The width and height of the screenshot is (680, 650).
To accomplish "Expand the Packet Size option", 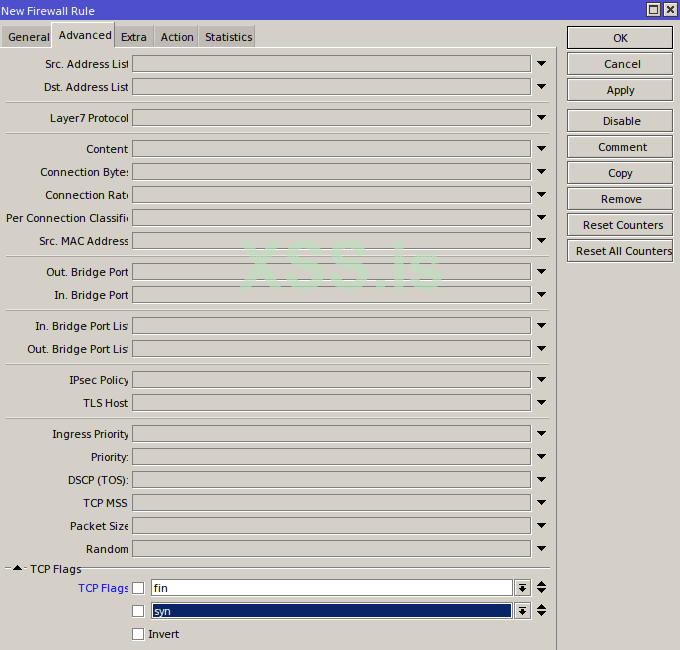I will click(x=541, y=526).
